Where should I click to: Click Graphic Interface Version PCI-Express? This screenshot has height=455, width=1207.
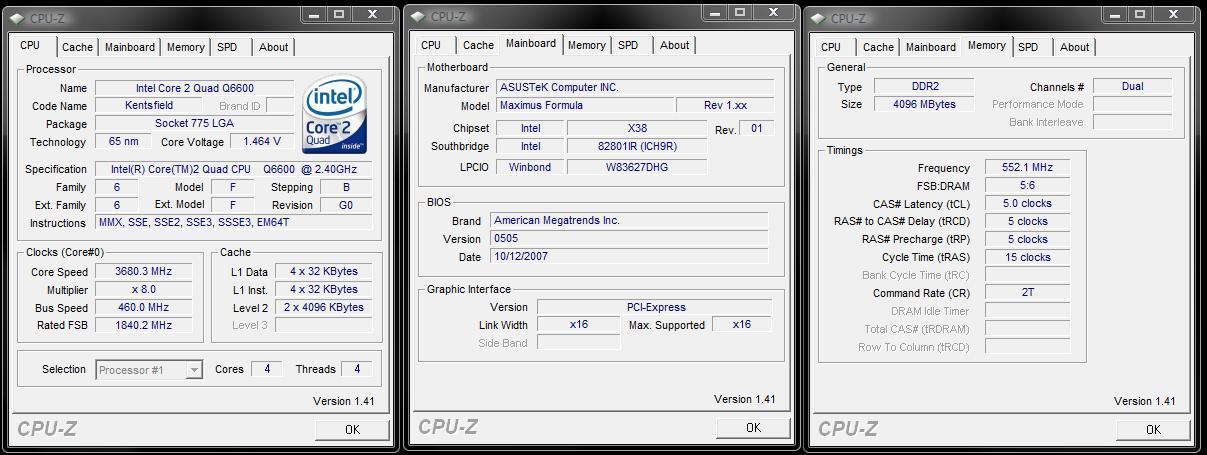[654, 307]
